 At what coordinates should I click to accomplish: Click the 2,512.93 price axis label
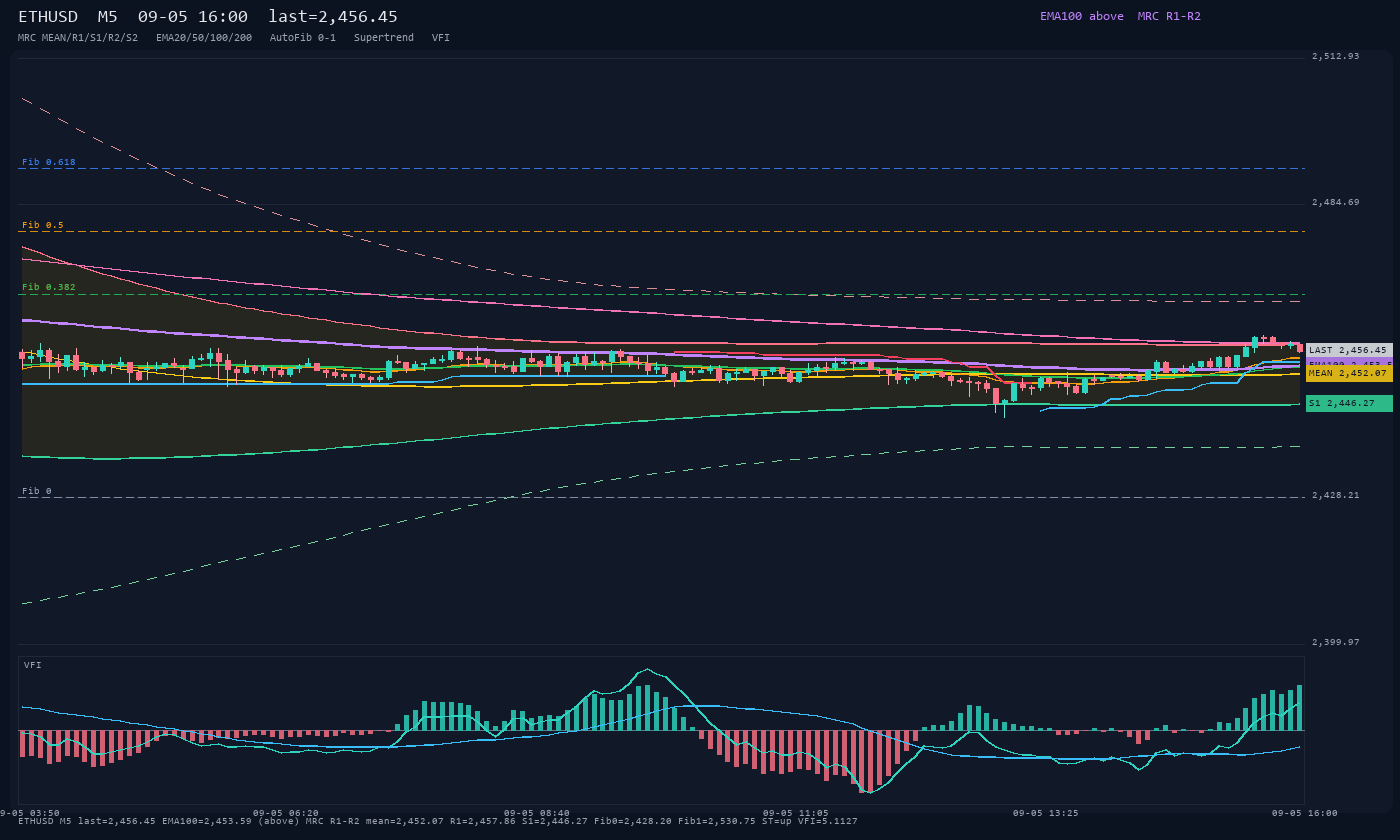(1336, 56)
